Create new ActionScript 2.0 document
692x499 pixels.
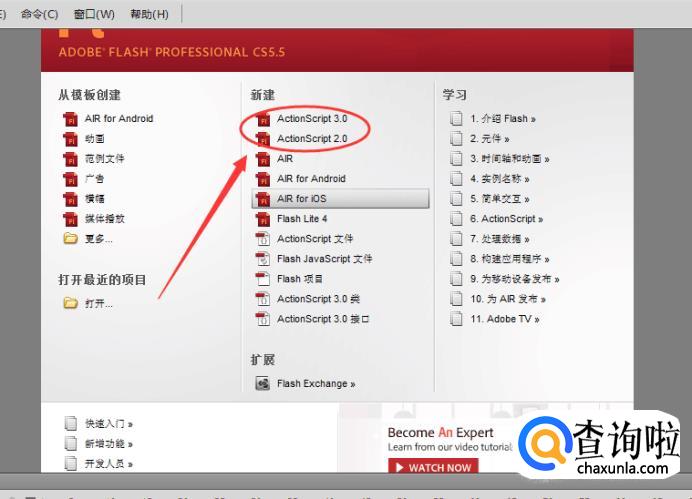click(x=312, y=139)
